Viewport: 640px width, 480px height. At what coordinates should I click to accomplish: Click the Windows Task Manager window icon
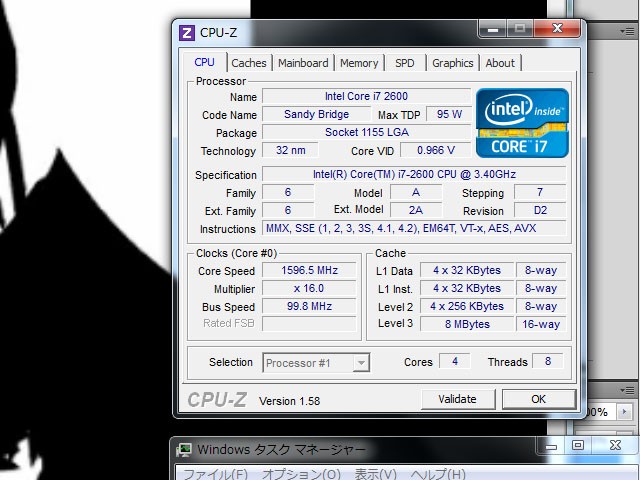(184, 450)
